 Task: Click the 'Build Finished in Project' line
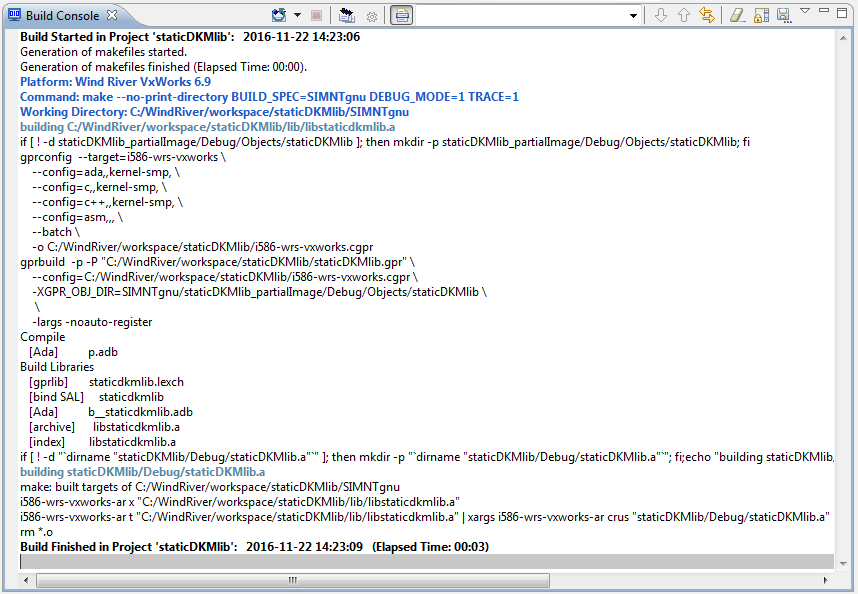(x=254, y=547)
